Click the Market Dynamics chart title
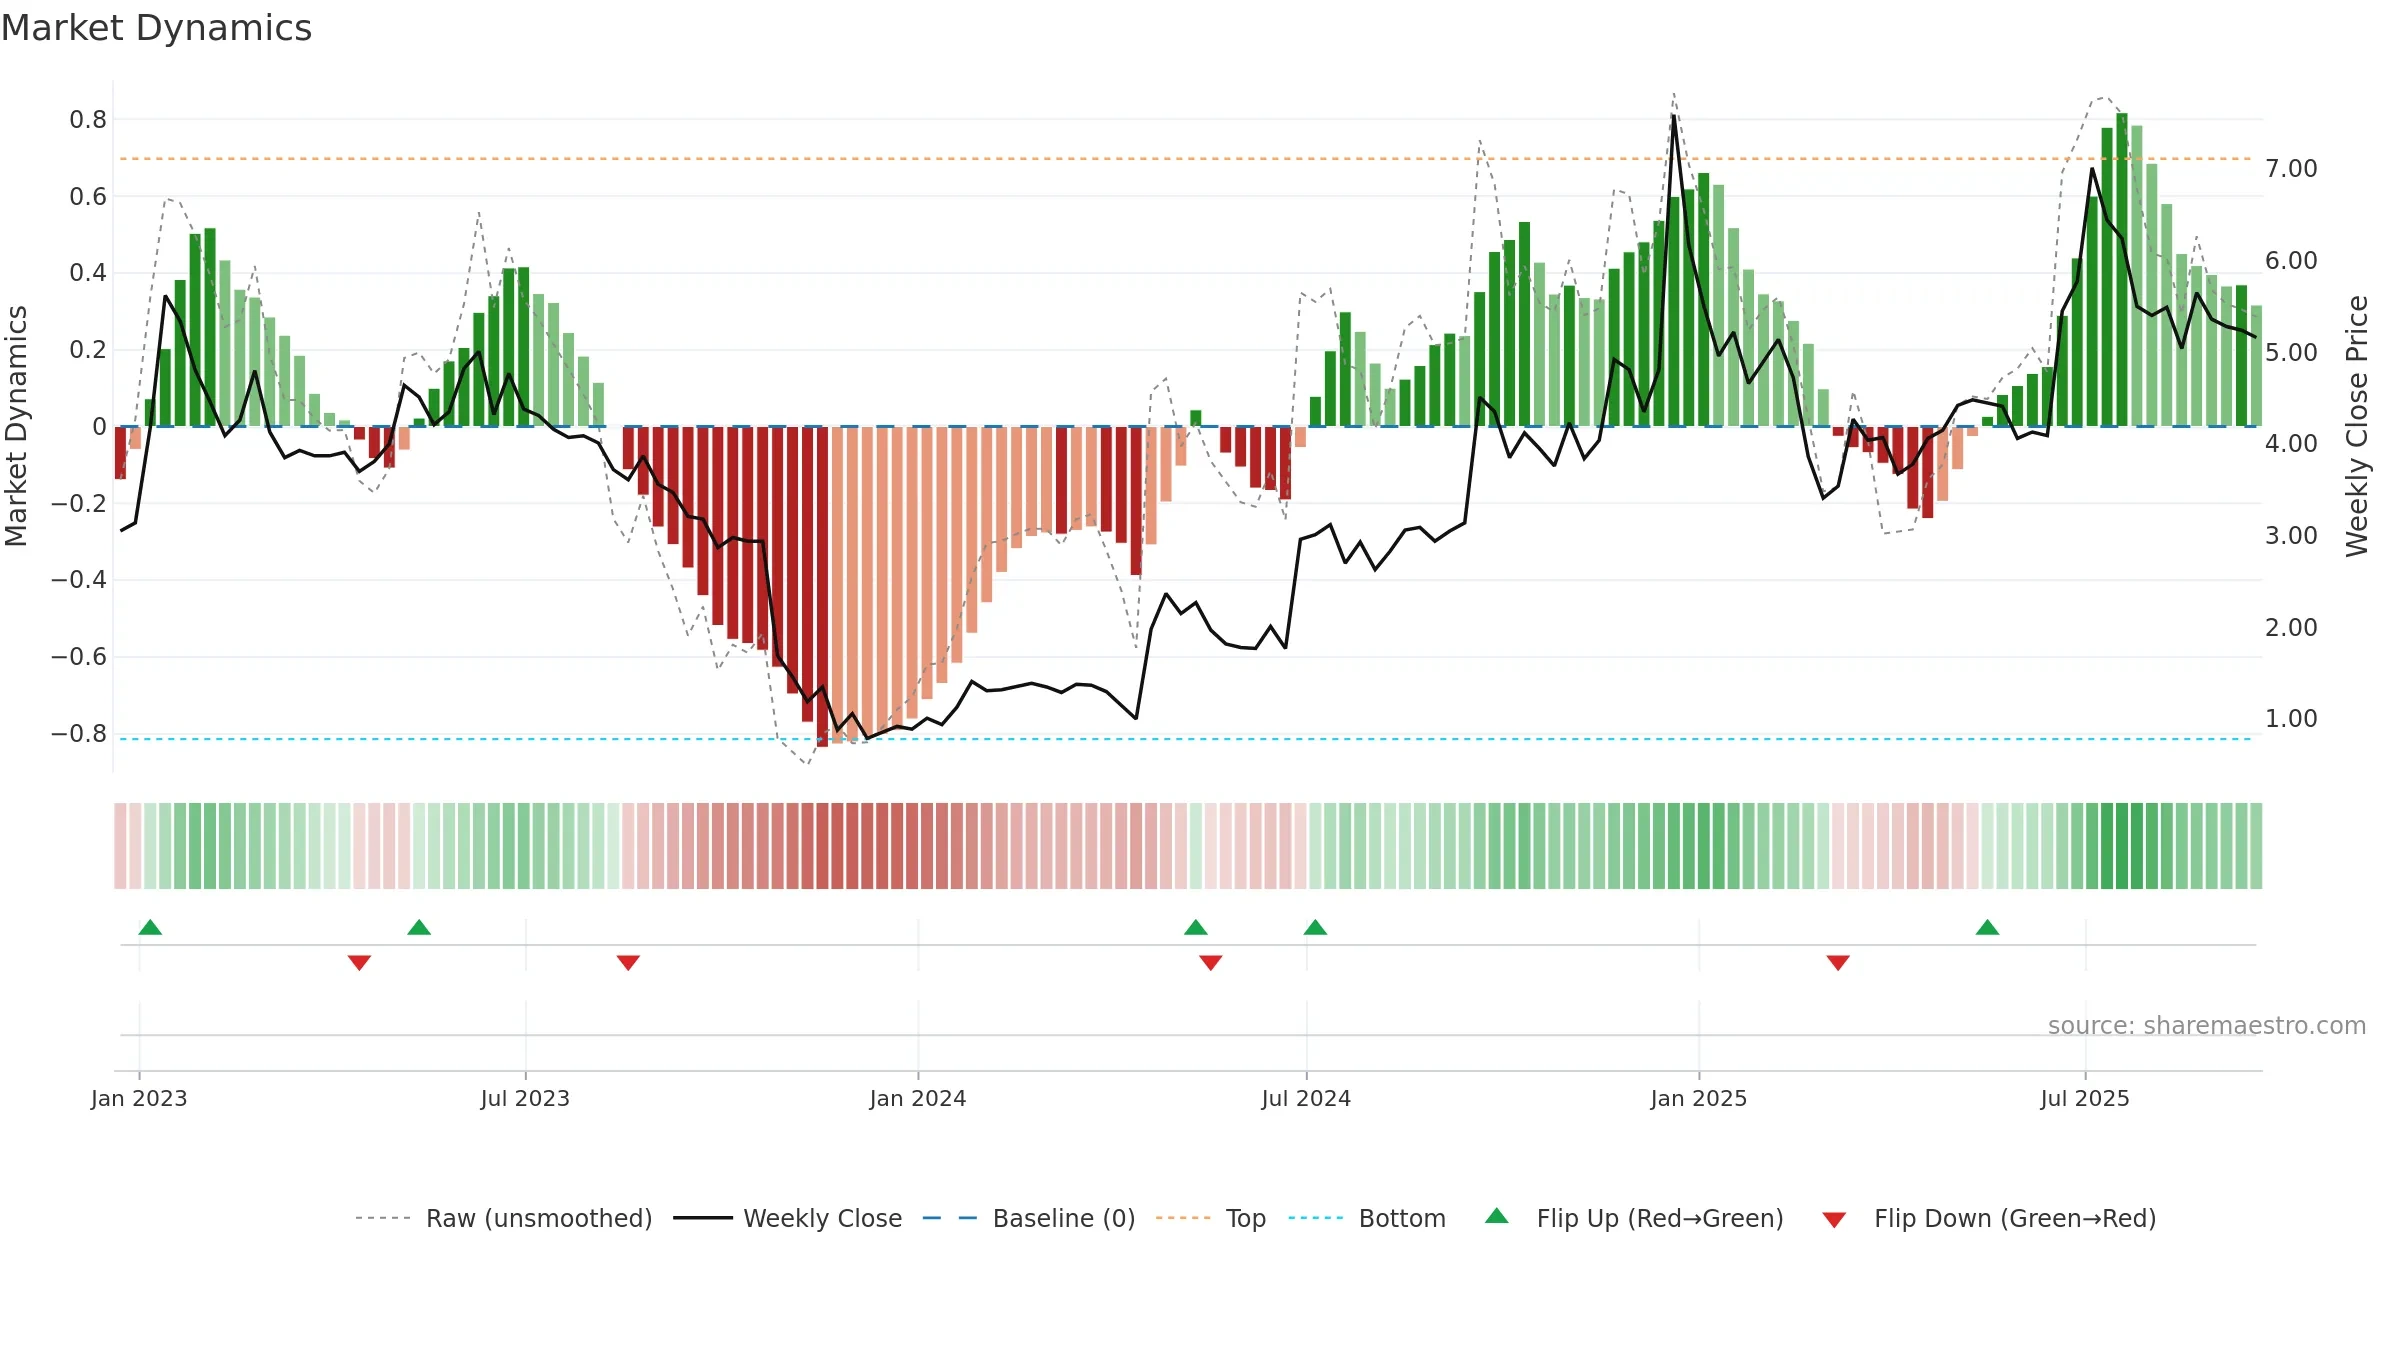 (156, 28)
